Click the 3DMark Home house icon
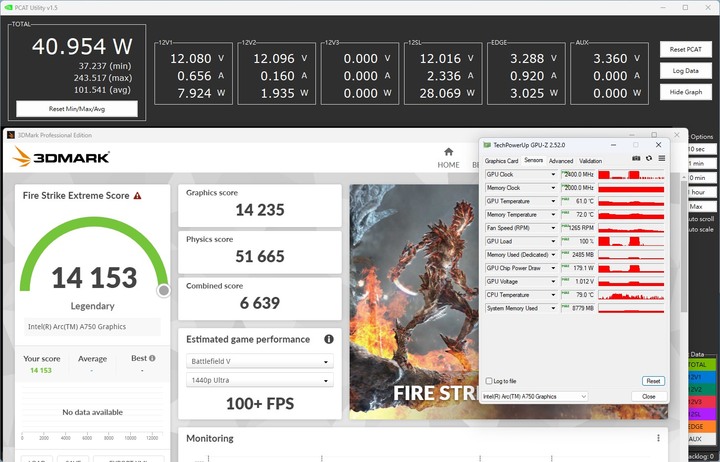Image resolution: width=720 pixels, height=462 pixels. click(x=449, y=152)
